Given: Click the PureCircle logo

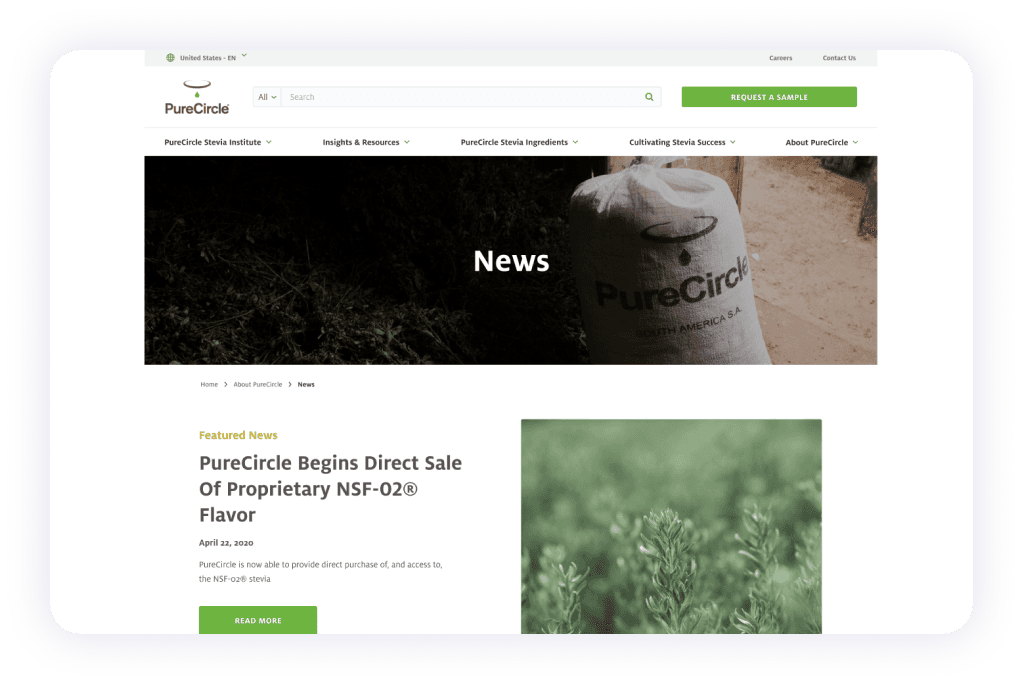Looking at the screenshot, I should click(196, 96).
